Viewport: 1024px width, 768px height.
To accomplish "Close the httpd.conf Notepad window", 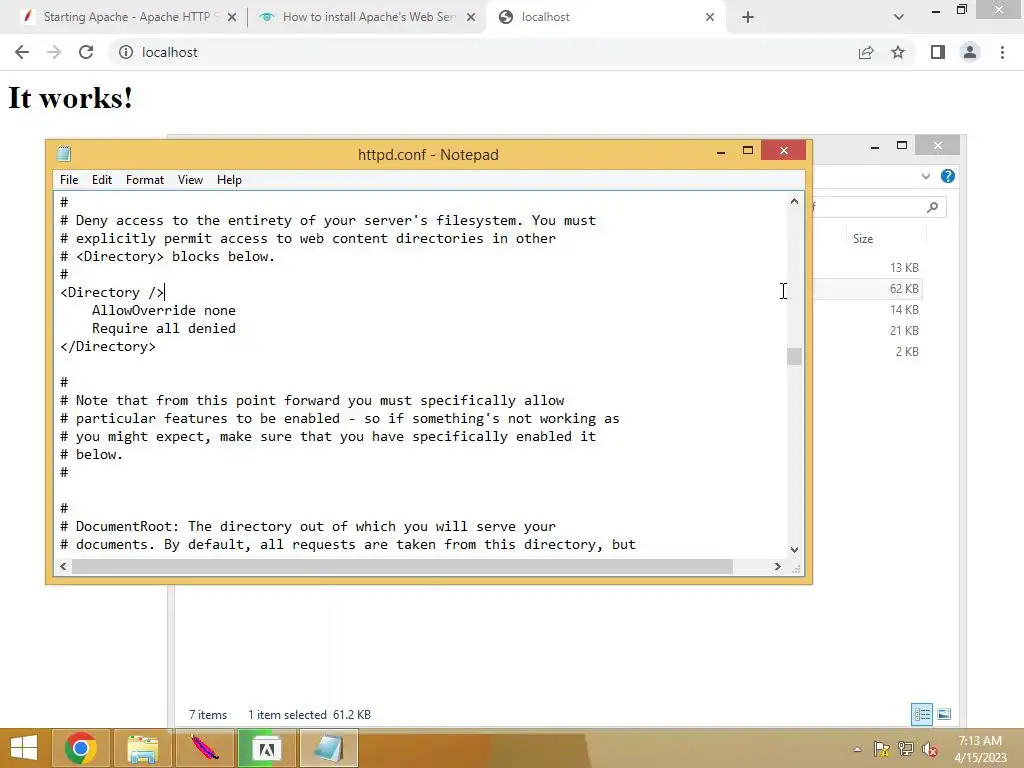I will (x=784, y=151).
